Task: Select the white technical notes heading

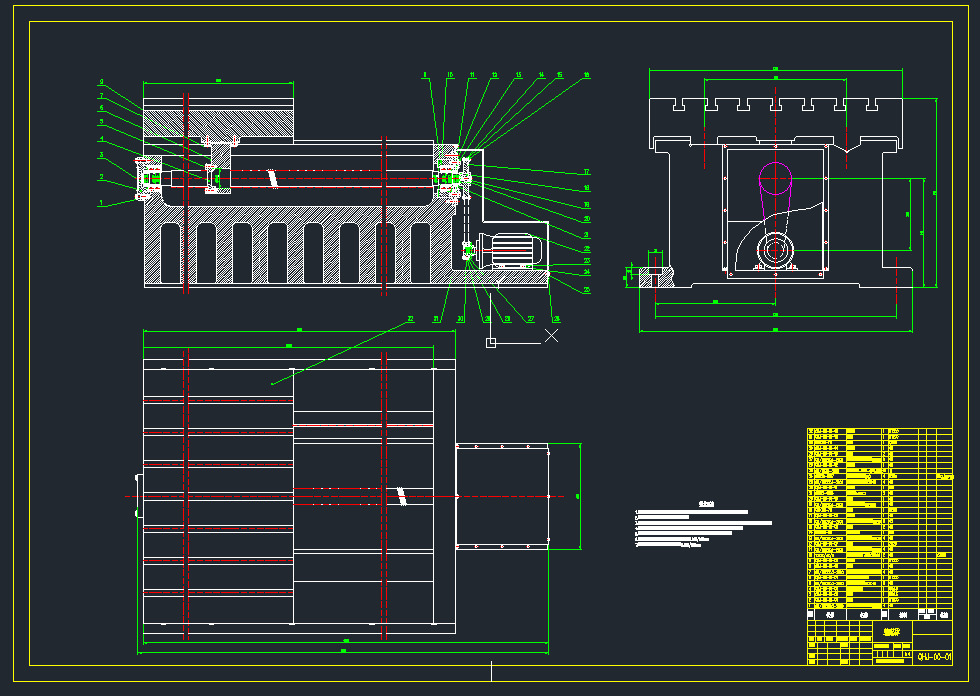Action: [706, 504]
